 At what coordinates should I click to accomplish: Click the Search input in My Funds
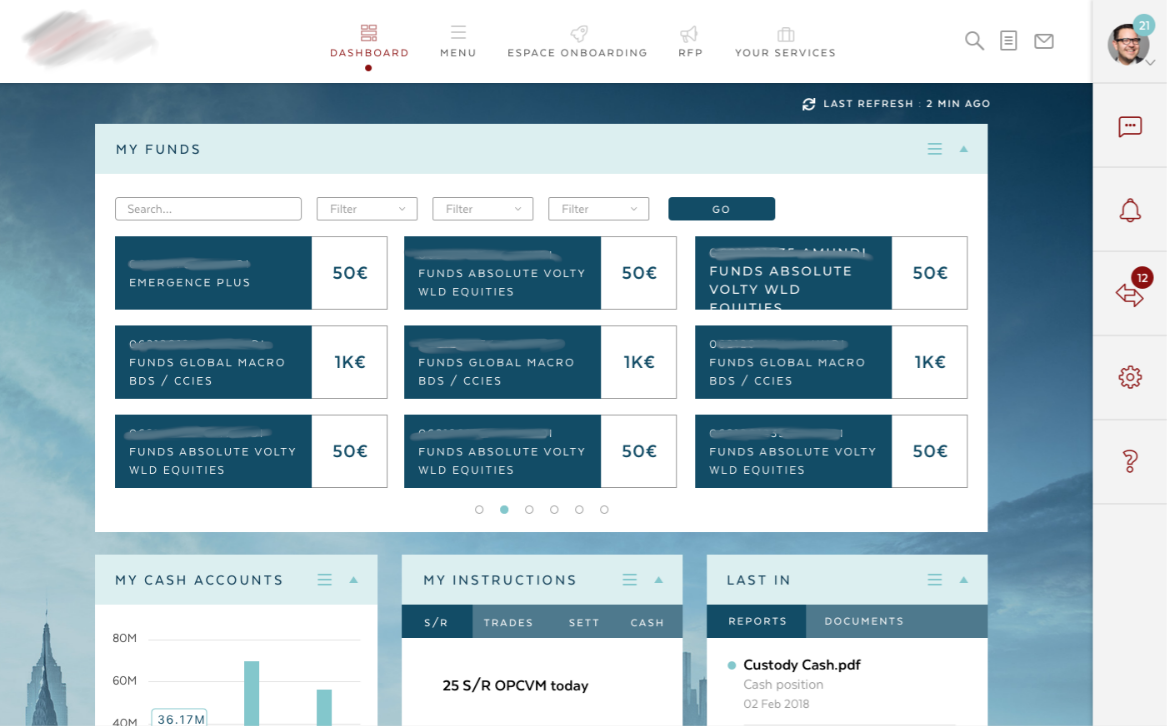(207, 208)
